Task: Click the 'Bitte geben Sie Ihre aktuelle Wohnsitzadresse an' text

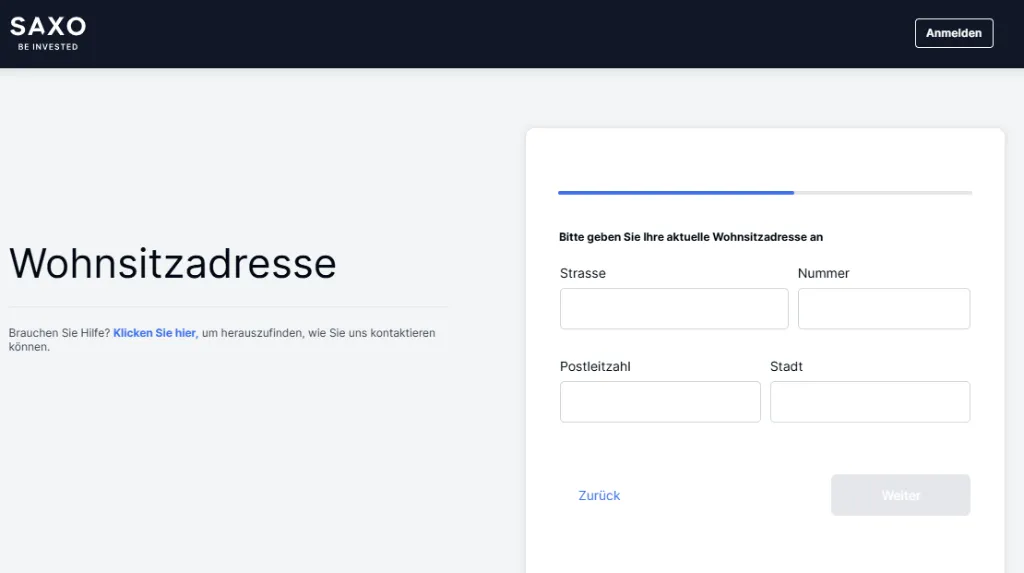Action: tap(691, 237)
